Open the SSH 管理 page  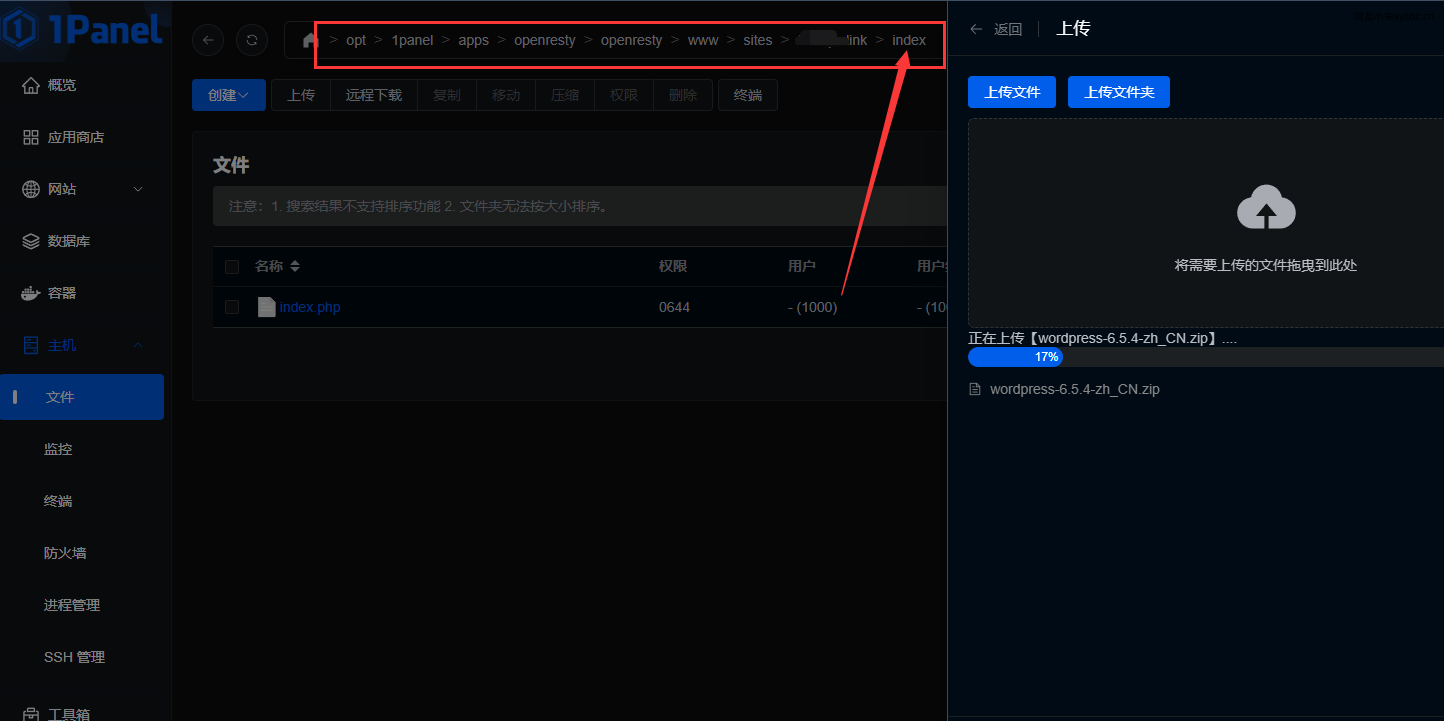tap(74, 657)
